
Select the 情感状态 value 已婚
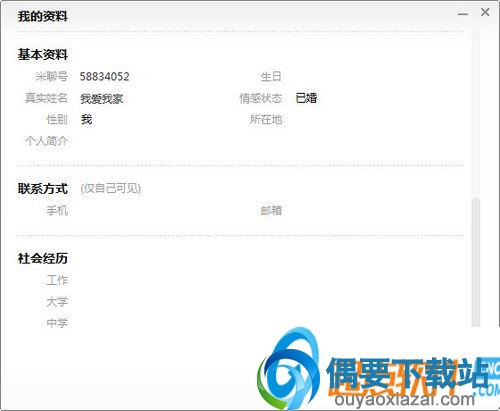tap(306, 98)
